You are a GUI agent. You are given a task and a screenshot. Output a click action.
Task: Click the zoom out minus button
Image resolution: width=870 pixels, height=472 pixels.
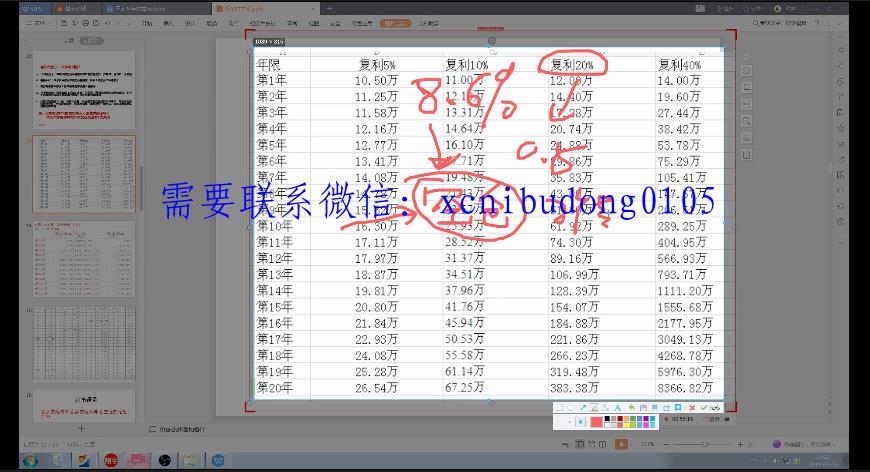pyautogui.click(x=666, y=444)
